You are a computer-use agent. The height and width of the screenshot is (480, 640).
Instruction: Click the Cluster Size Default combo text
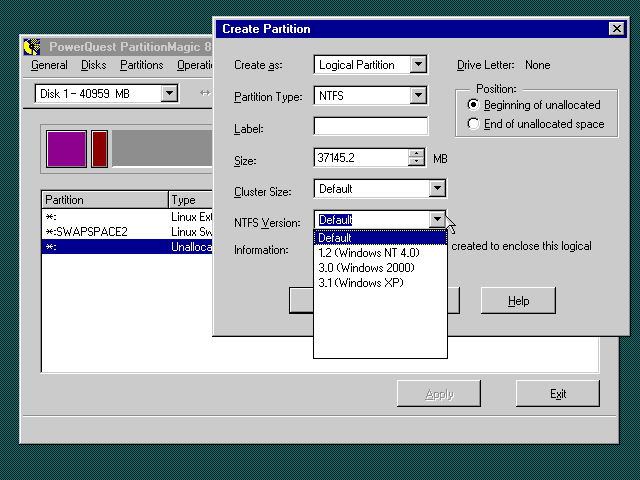tap(336, 189)
